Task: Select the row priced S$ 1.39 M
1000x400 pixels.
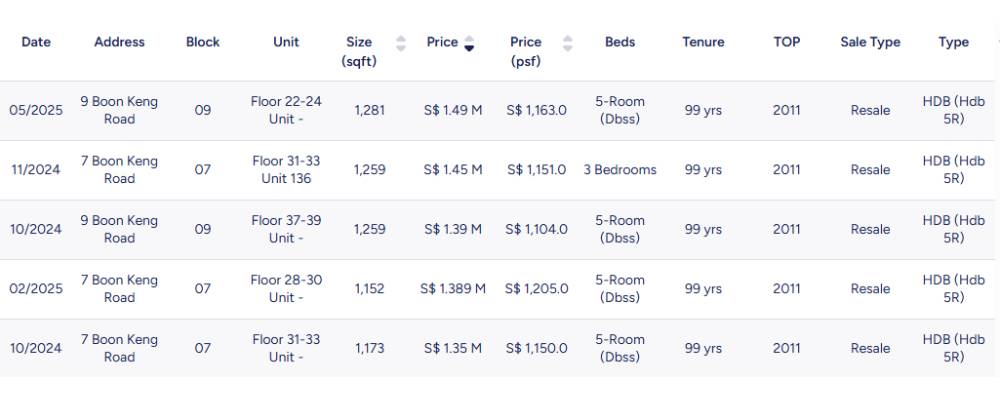Action: [453, 229]
